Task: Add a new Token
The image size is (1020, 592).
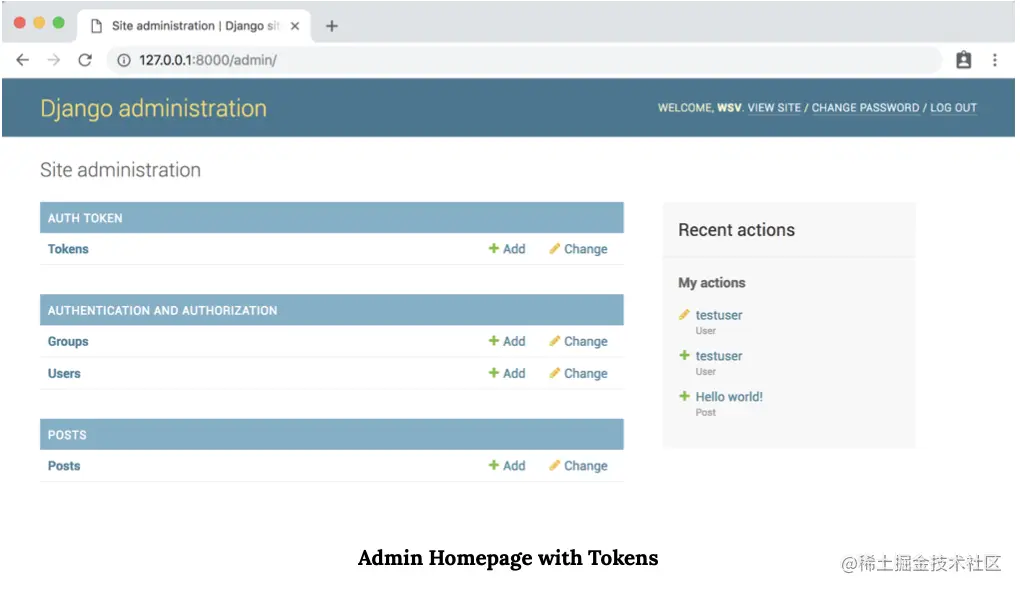Action: pyautogui.click(x=507, y=249)
